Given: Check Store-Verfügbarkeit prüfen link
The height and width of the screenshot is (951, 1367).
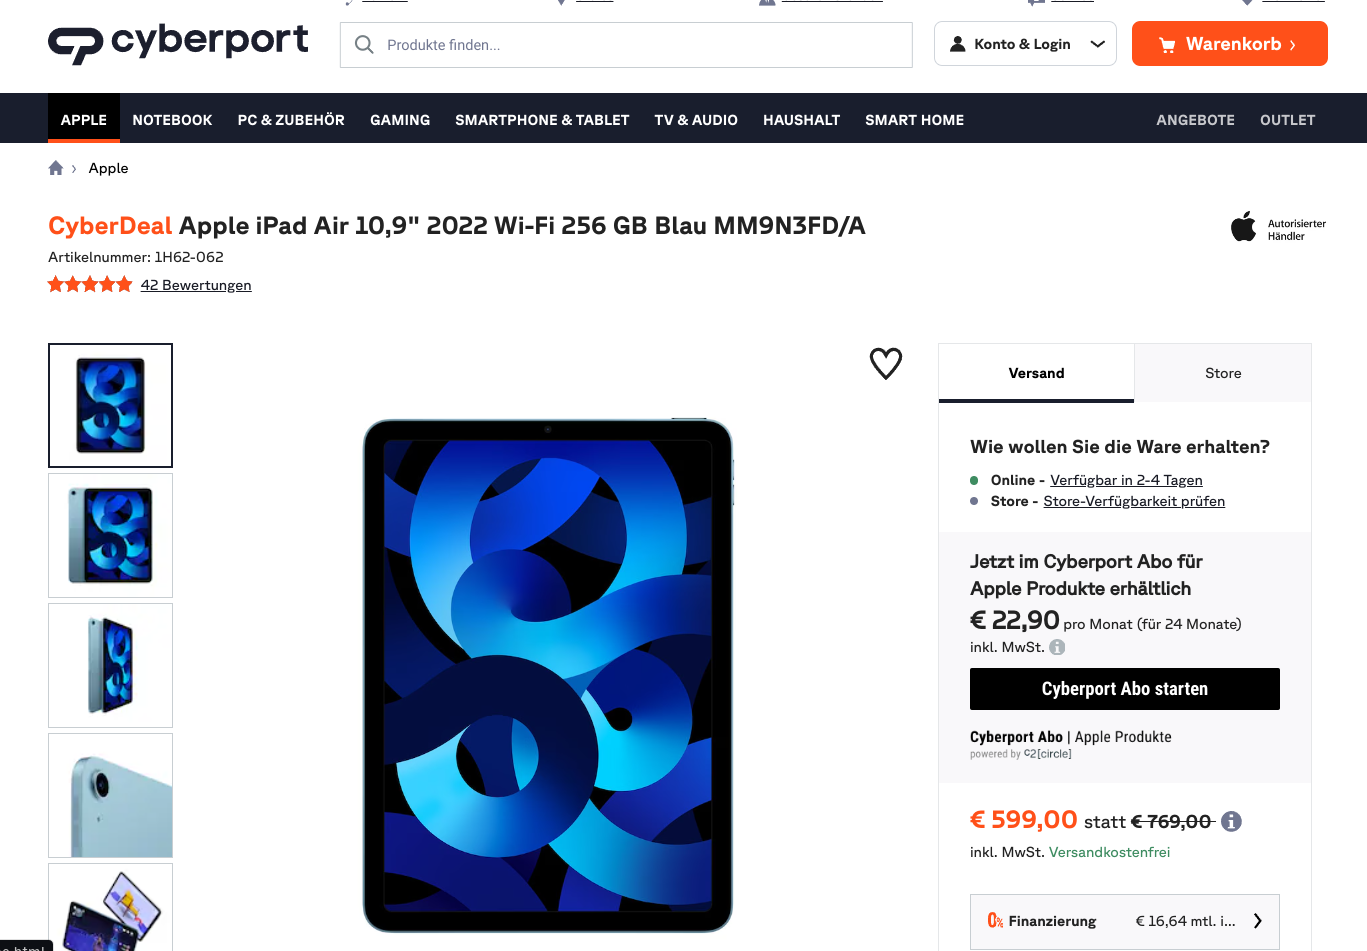Looking at the screenshot, I should [1134, 501].
